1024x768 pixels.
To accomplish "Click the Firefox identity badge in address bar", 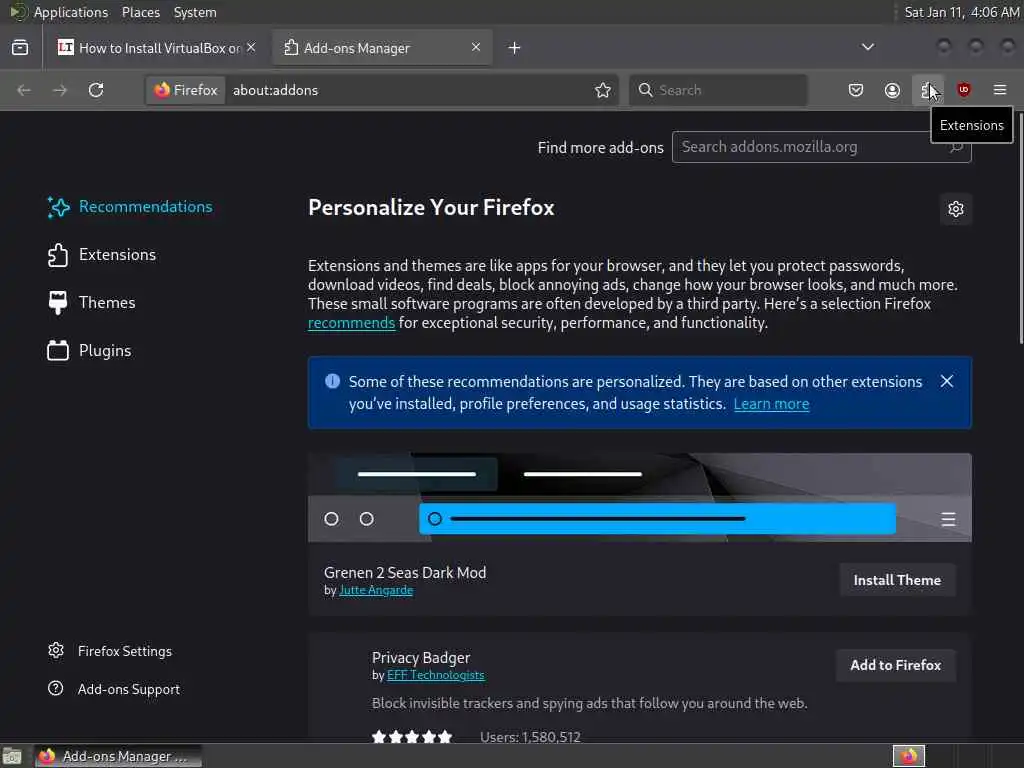I will [x=186, y=90].
